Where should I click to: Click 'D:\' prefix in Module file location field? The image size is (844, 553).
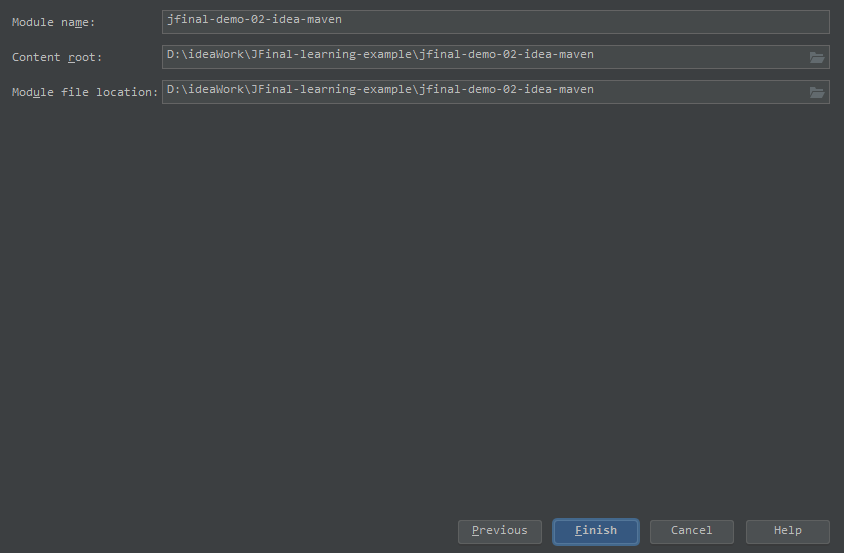pos(177,90)
